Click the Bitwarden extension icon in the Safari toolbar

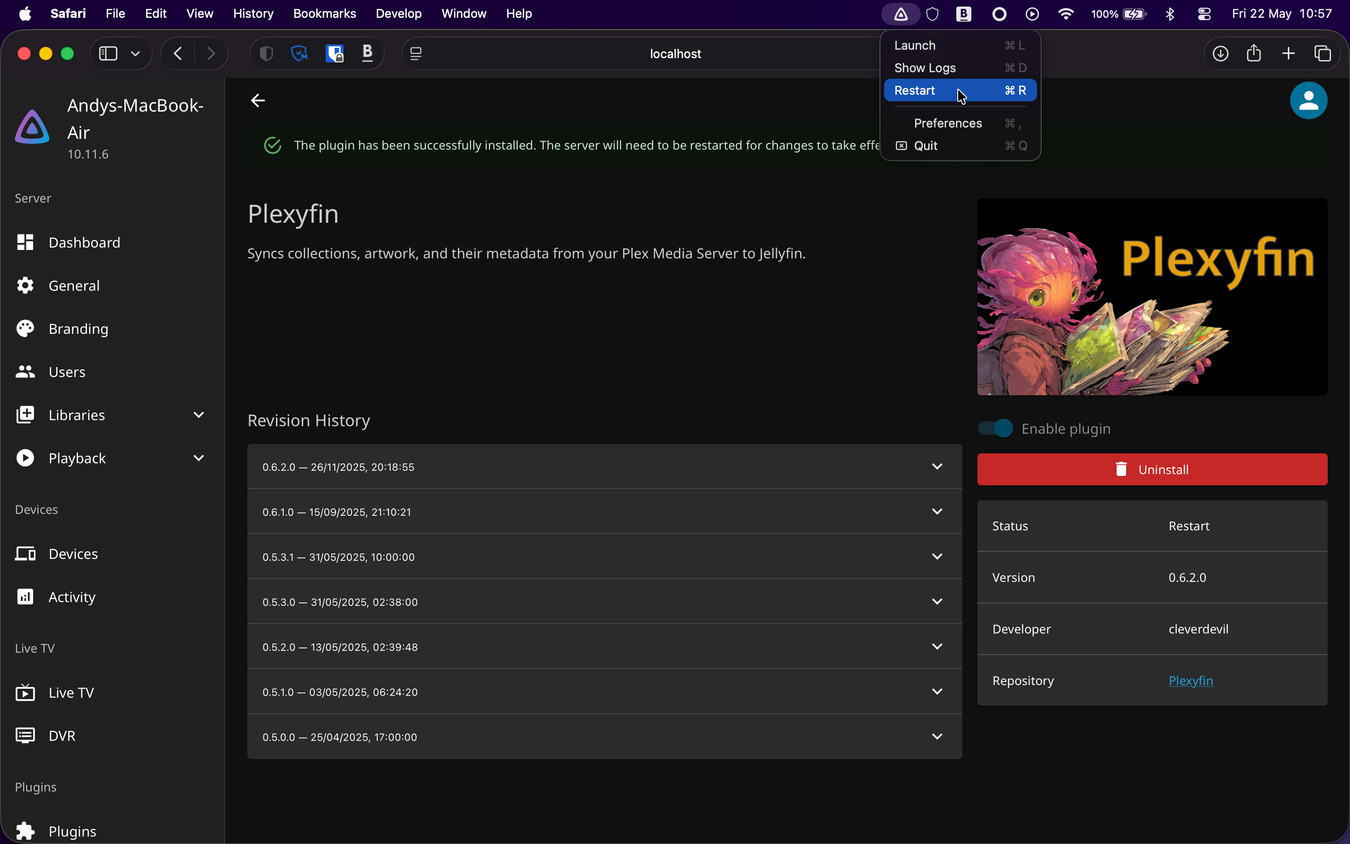[x=335, y=53]
